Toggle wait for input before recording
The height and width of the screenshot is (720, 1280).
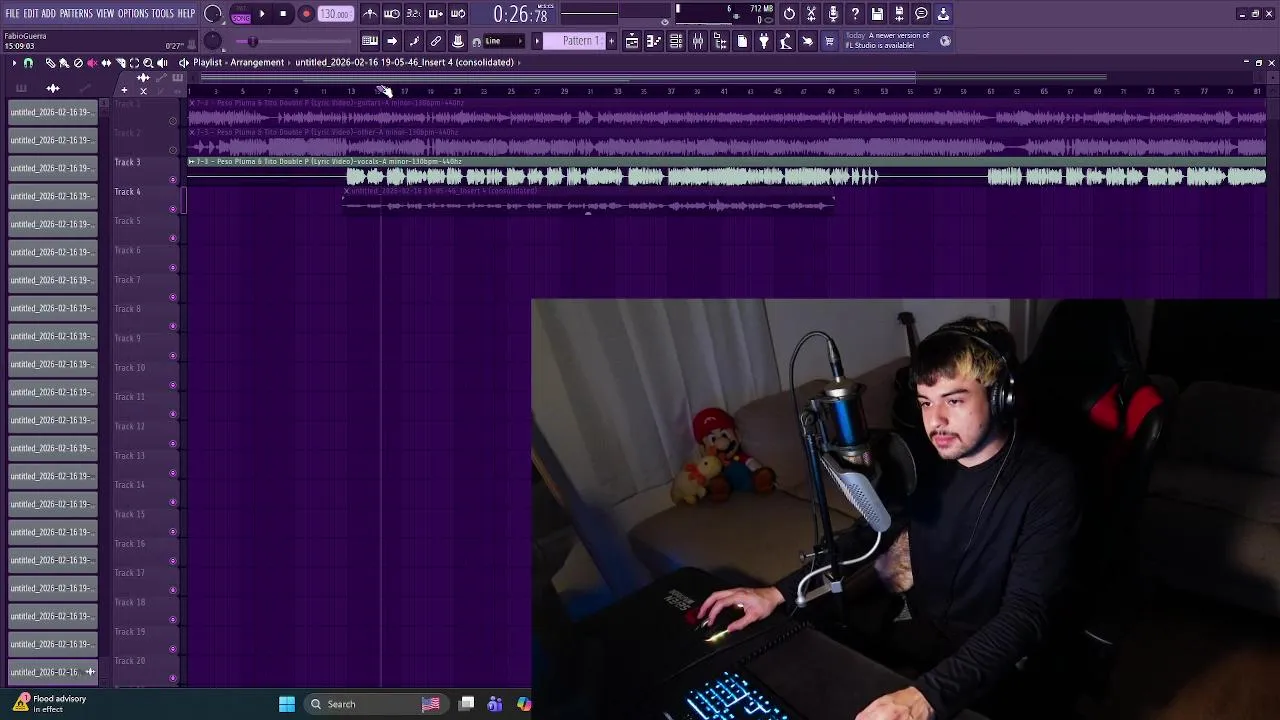pos(392,14)
